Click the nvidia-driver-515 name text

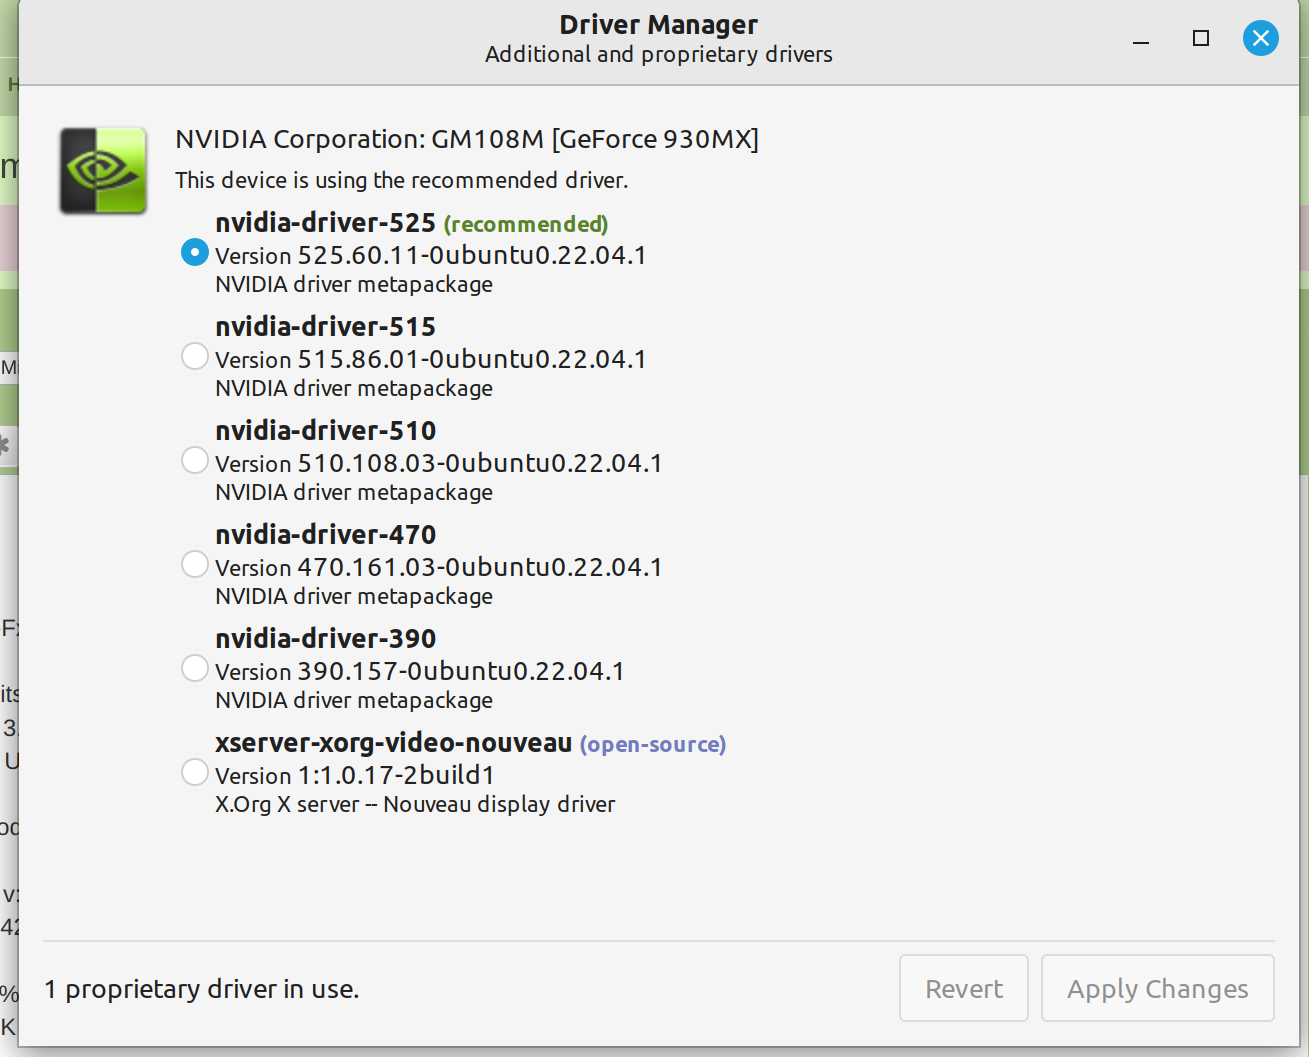pos(326,326)
